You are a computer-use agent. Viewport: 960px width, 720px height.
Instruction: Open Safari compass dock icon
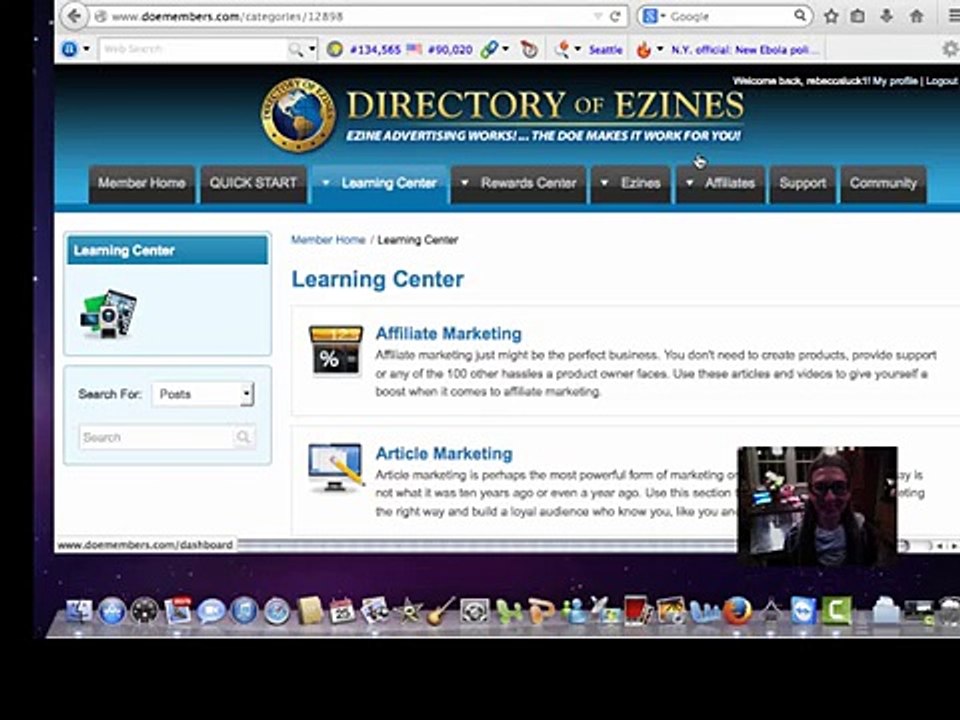coord(277,611)
